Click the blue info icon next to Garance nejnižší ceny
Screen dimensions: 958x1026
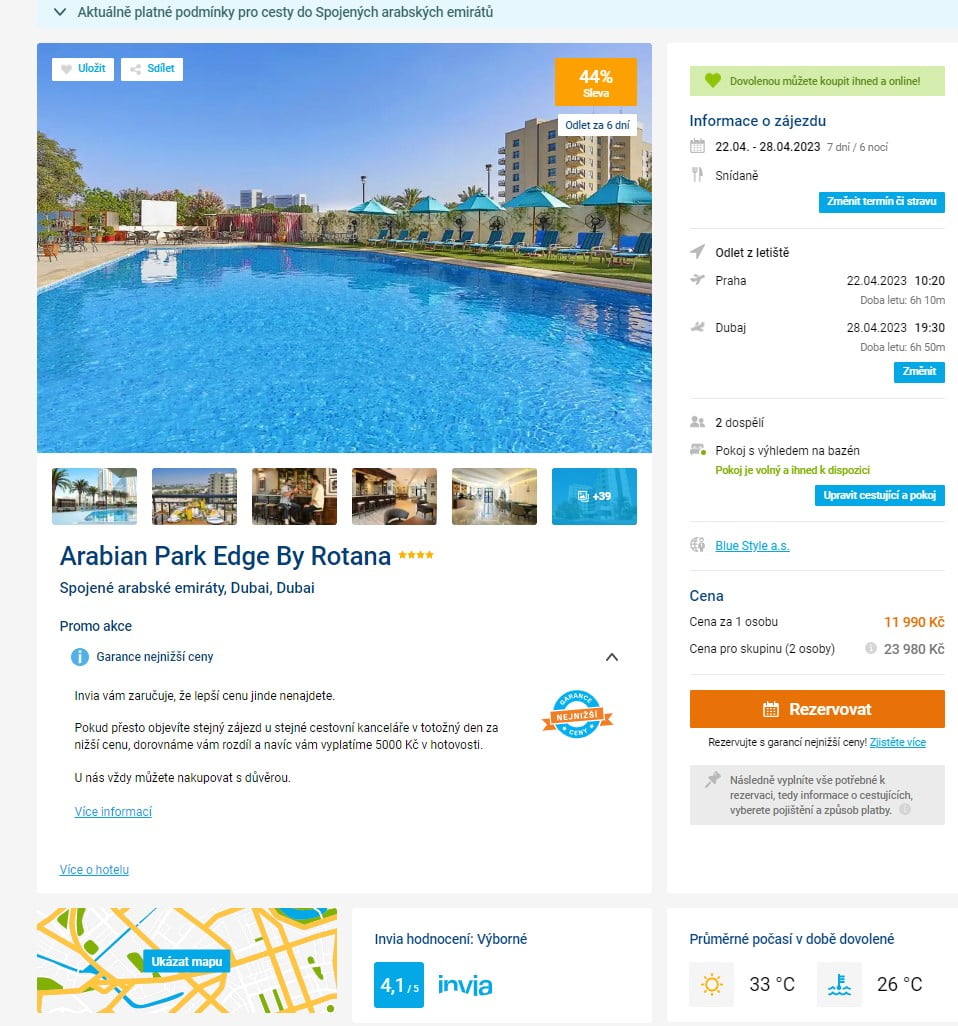click(80, 656)
